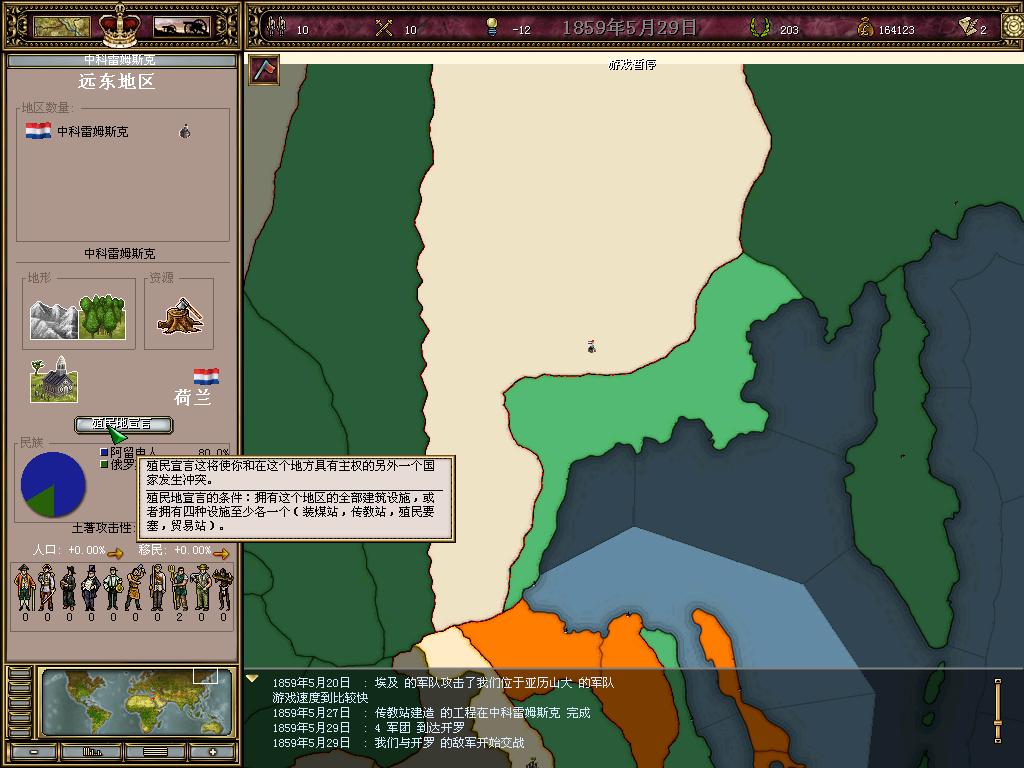Click the laurel wreath prestige icon

[x=760, y=27]
